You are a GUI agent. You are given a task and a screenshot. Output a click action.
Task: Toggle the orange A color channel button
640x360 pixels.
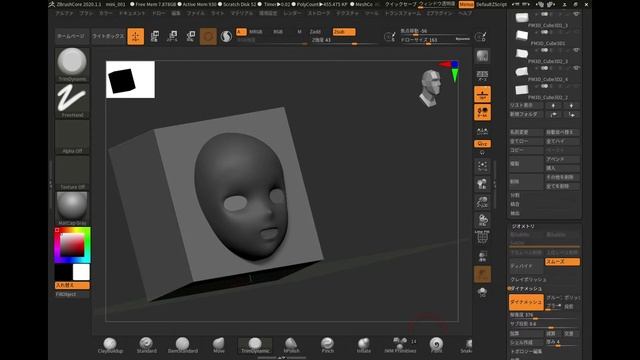click(241, 32)
